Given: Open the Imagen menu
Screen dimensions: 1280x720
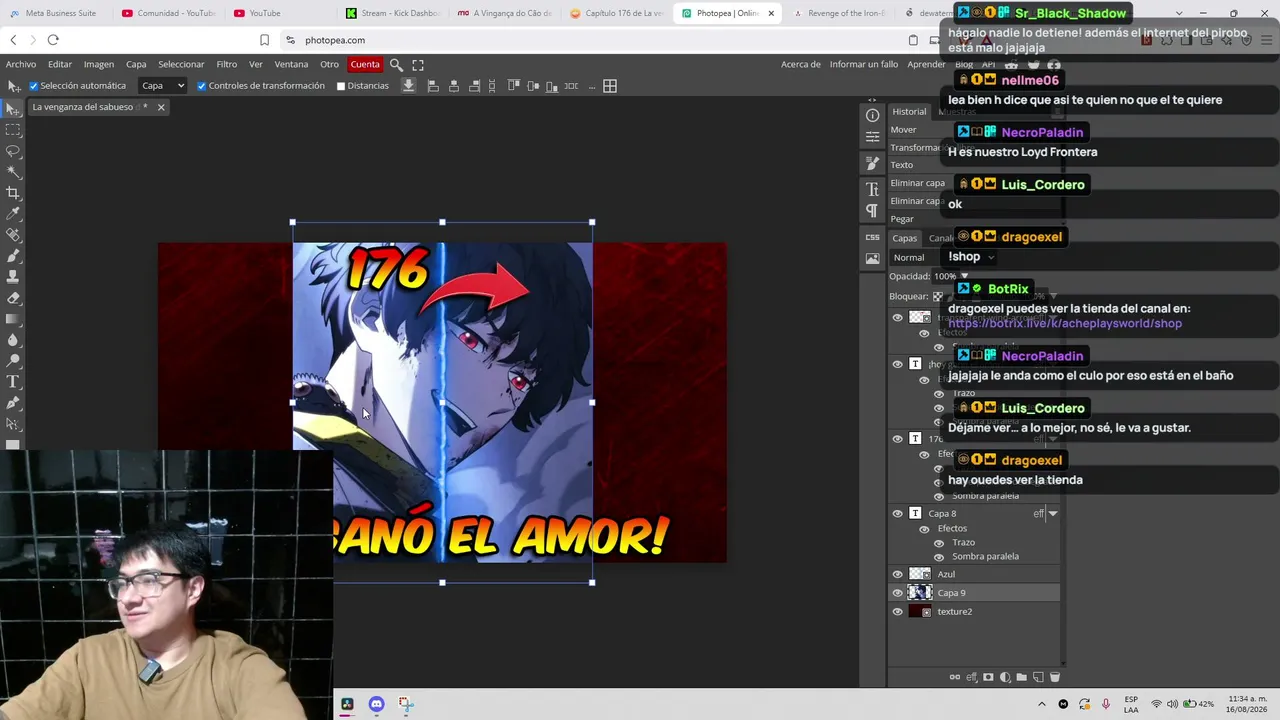Looking at the screenshot, I should [x=99, y=64].
